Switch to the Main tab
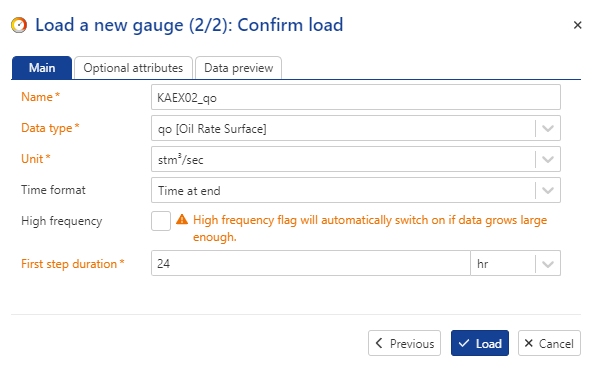Viewport: 593px width, 368px height. click(x=42, y=68)
